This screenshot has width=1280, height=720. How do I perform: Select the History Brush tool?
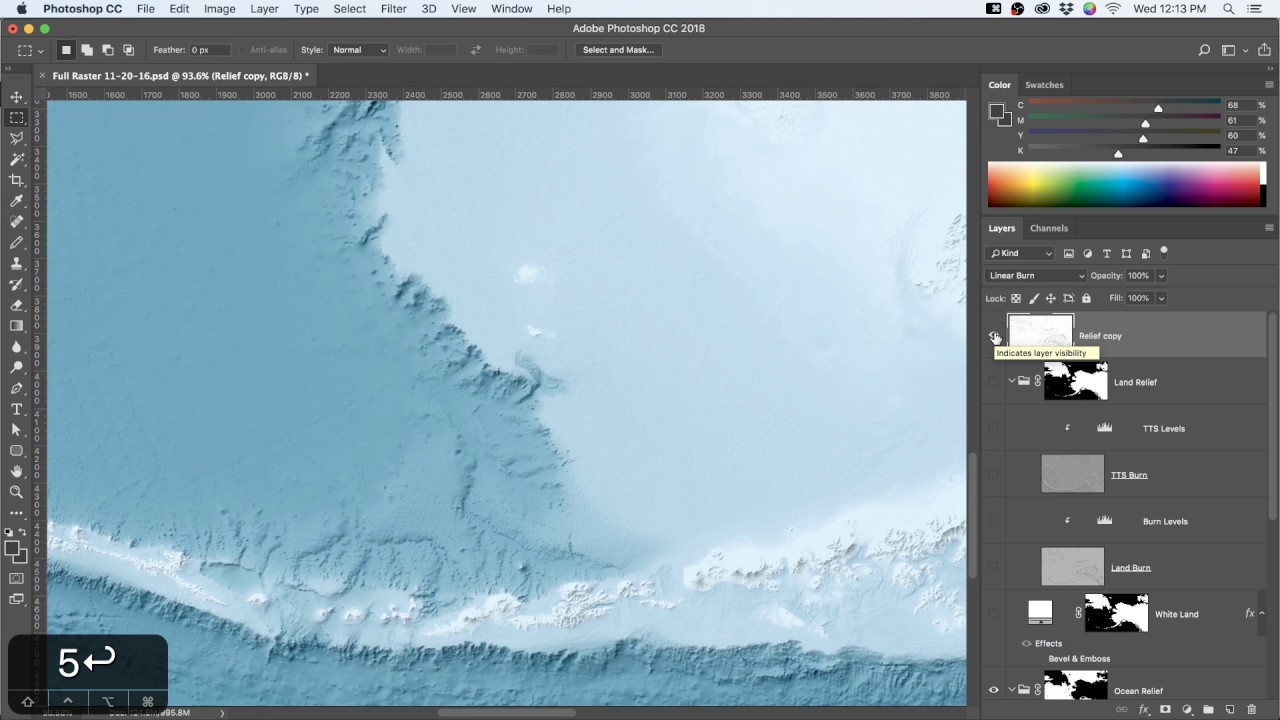click(x=16, y=285)
